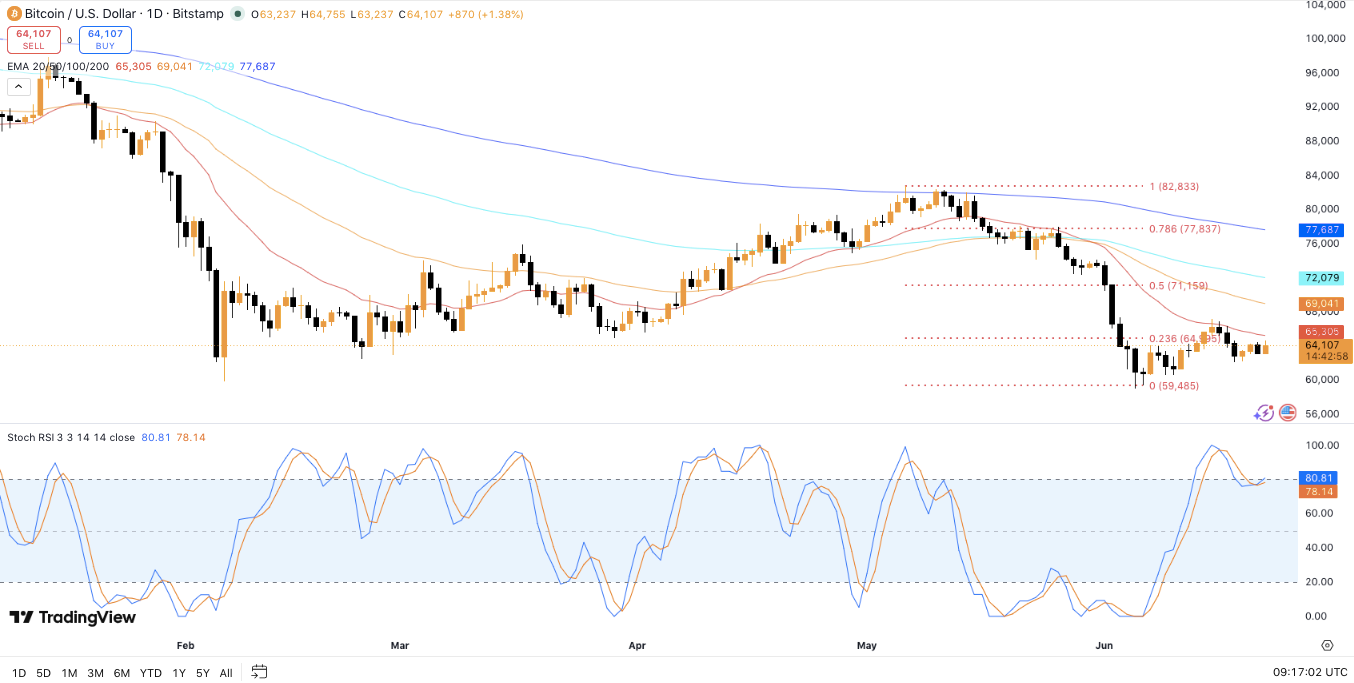The image size is (1354, 683).
Task: Click the TradingView logo
Action: pyautogui.click(x=72, y=617)
